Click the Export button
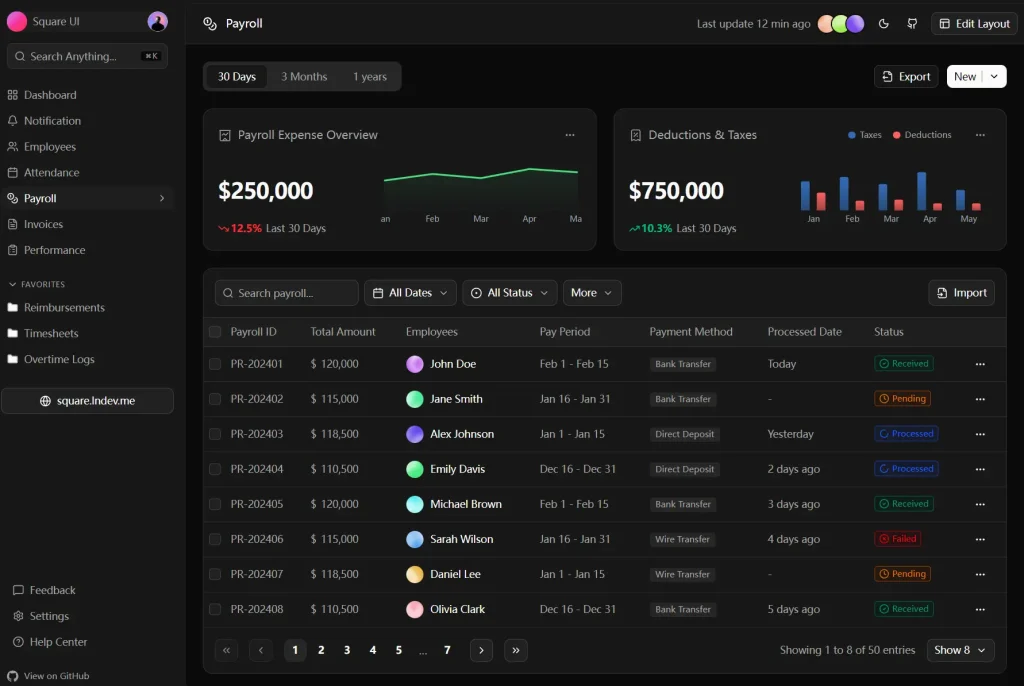The height and width of the screenshot is (686, 1024). 905,76
